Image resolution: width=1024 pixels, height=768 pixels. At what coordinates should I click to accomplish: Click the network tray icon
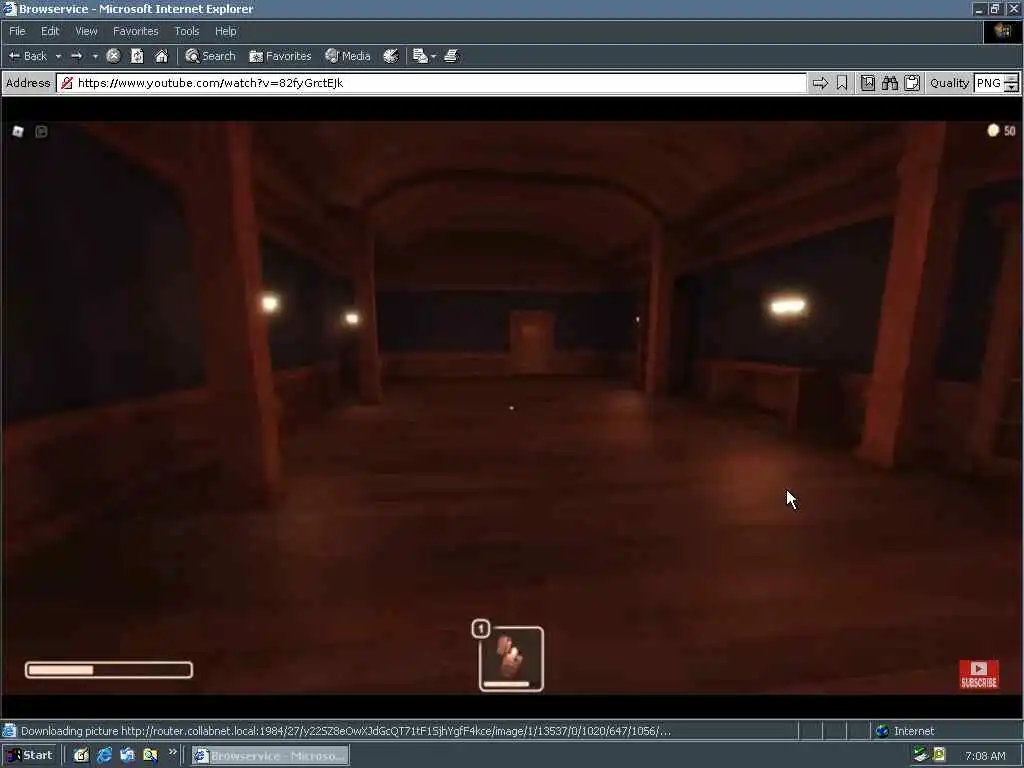click(921, 756)
